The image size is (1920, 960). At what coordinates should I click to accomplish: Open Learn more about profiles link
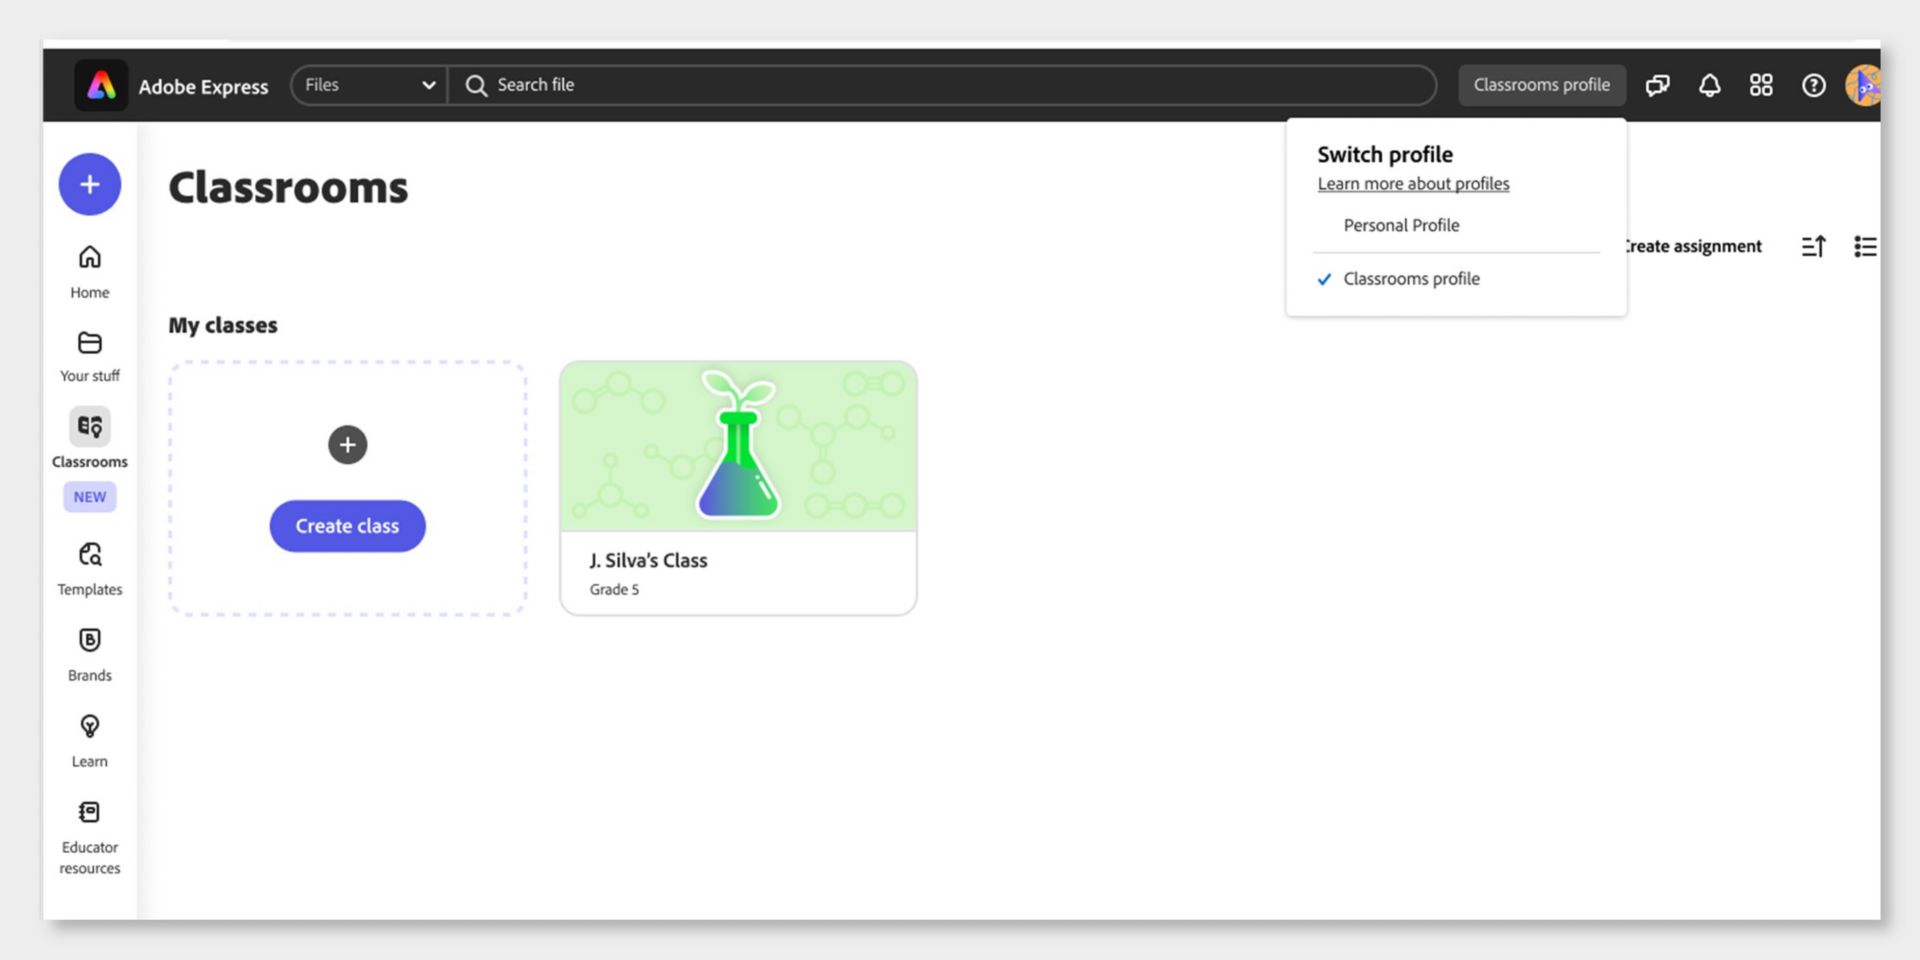pos(1413,184)
